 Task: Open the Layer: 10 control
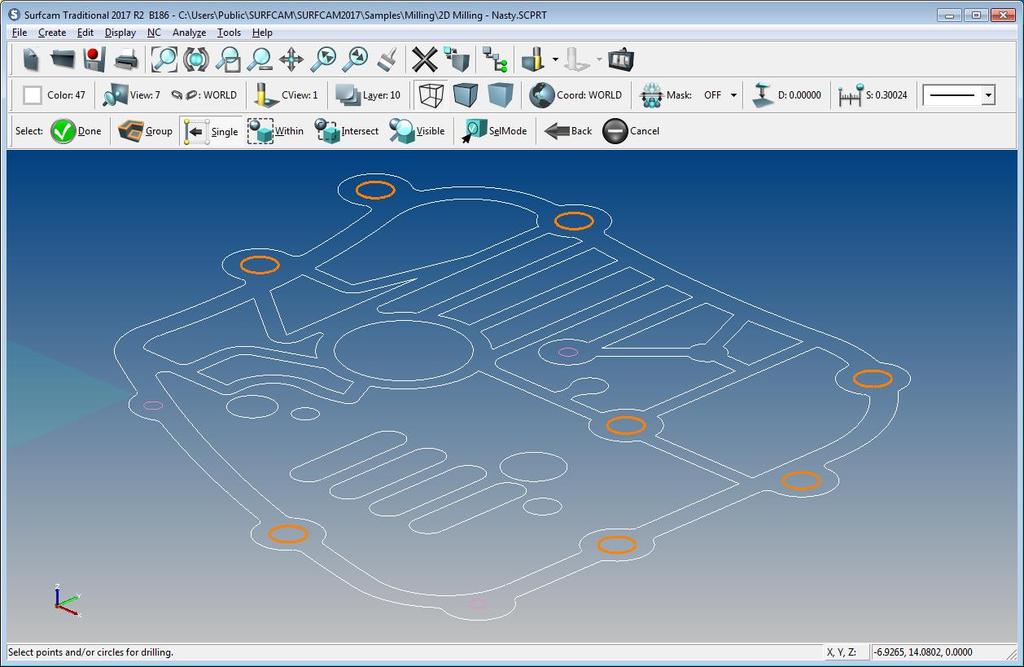tap(368, 95)
